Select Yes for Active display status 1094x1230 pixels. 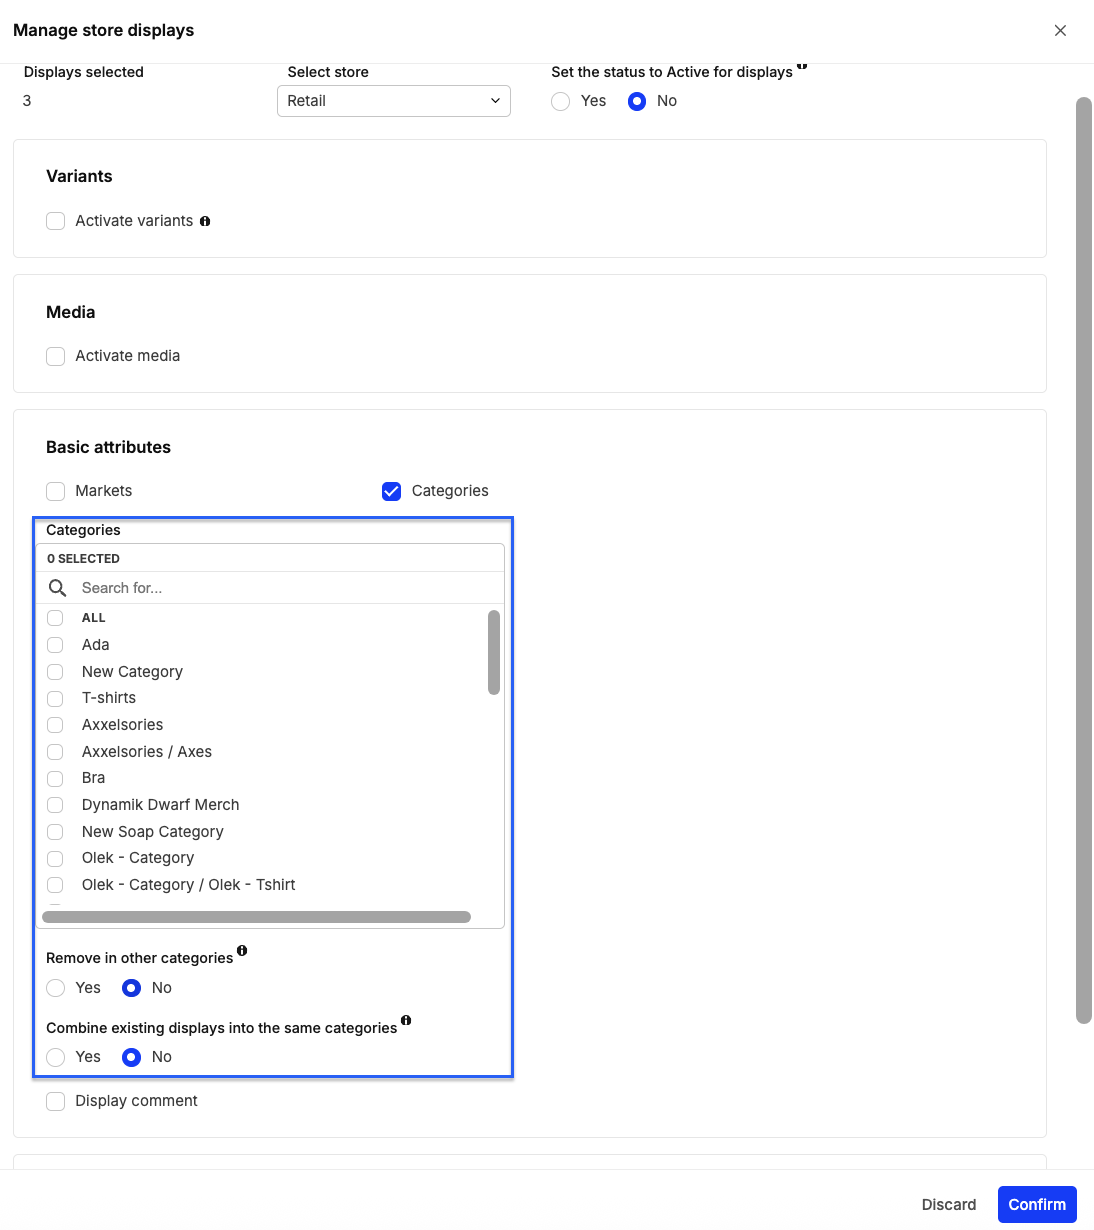pos(561,101)
